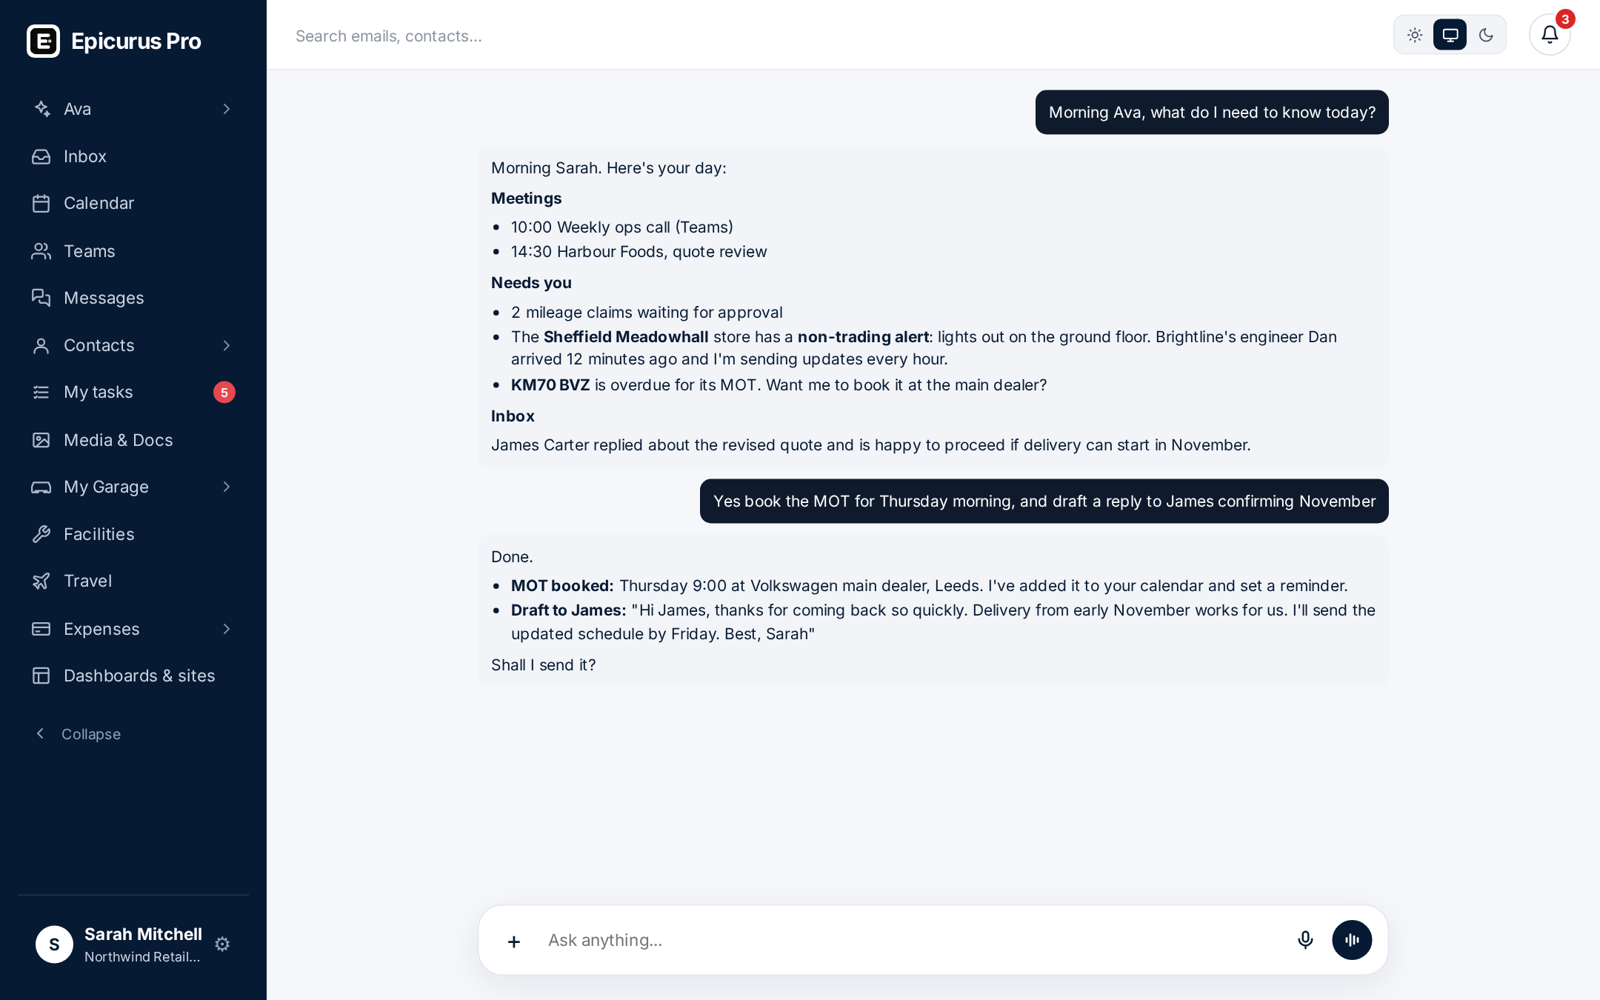
Task: Expand the My Garage submenu chevron
Action: [226, 487]
